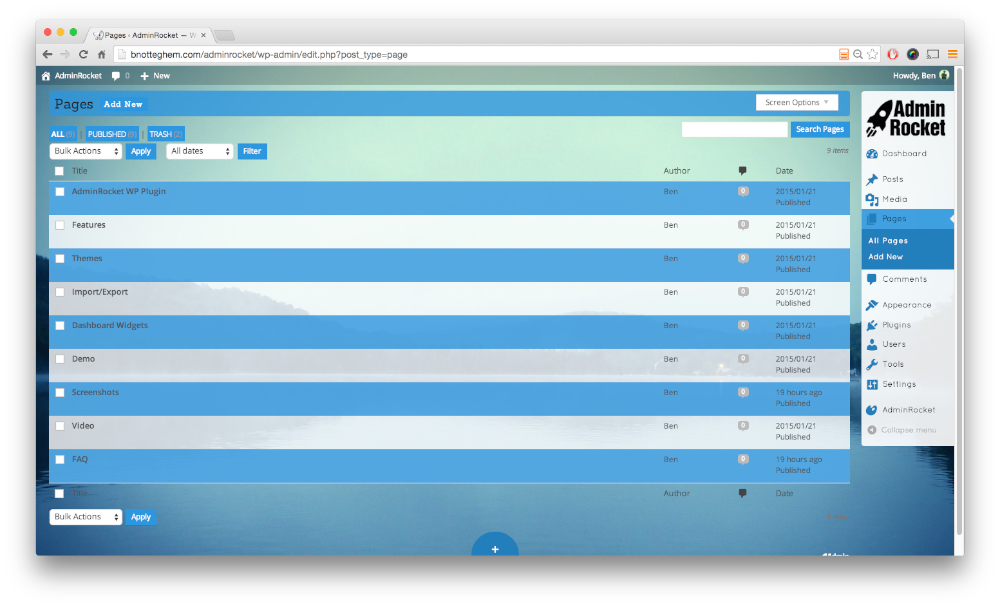
Task: Sort pages by the Title column header
Action: (79, 171)
